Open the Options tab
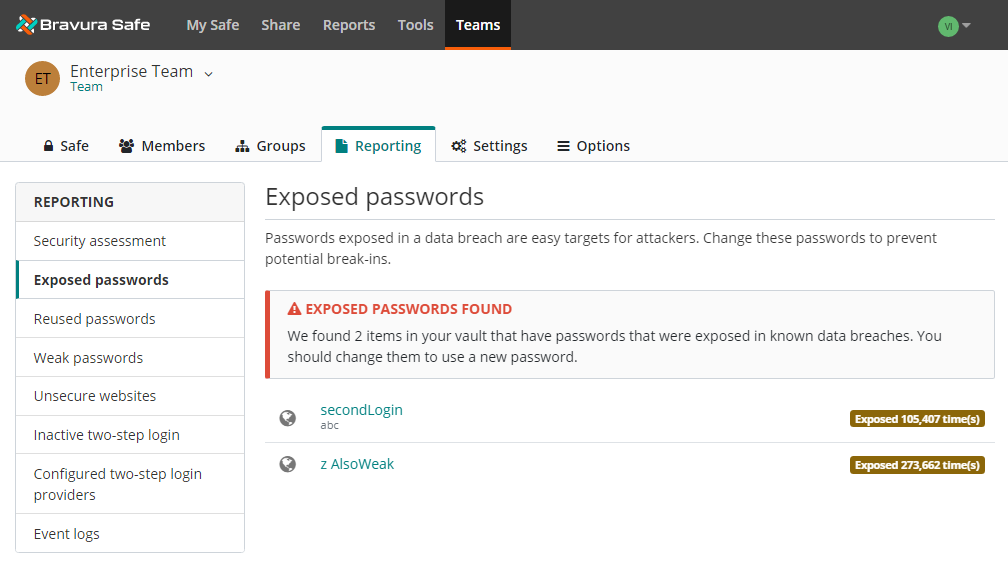1008x570 pixels. [593, 146]
